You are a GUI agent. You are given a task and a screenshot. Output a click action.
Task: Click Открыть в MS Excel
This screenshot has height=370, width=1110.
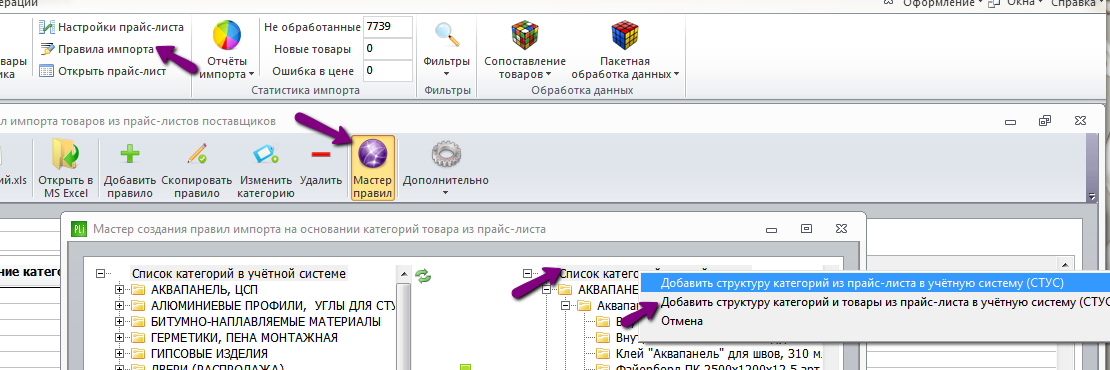[66, 170]
